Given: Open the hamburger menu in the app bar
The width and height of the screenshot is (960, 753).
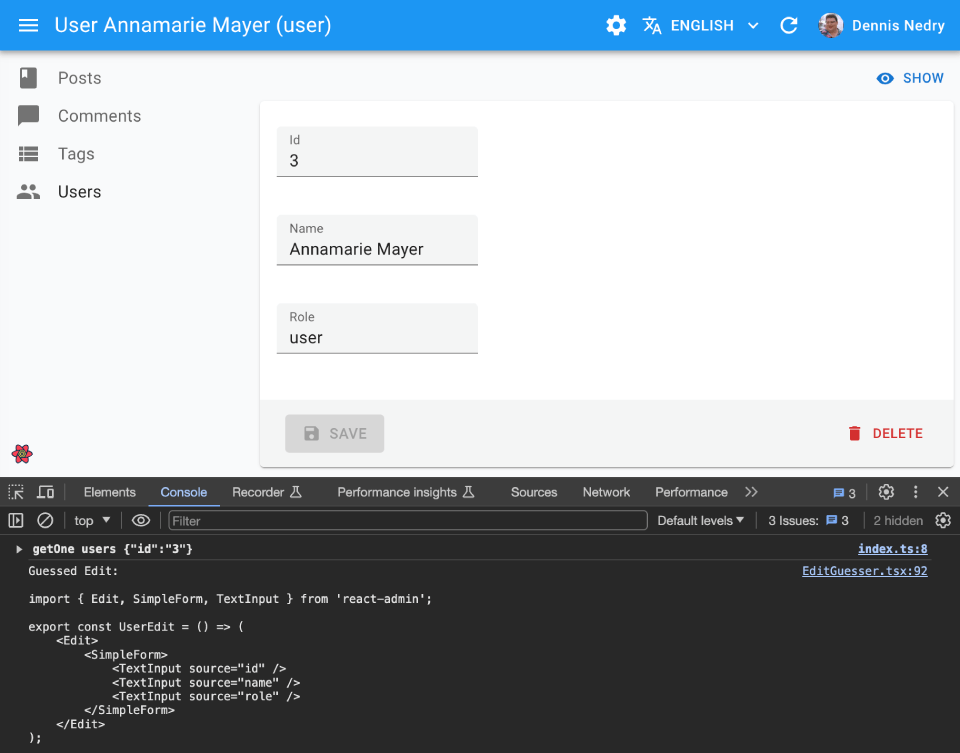Looking at the screenshot, I should (x=29, y=25).
